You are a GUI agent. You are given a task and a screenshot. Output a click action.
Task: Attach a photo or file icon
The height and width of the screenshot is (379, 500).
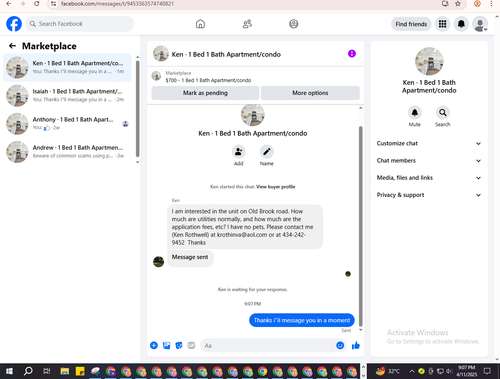(x=166, y=345)
